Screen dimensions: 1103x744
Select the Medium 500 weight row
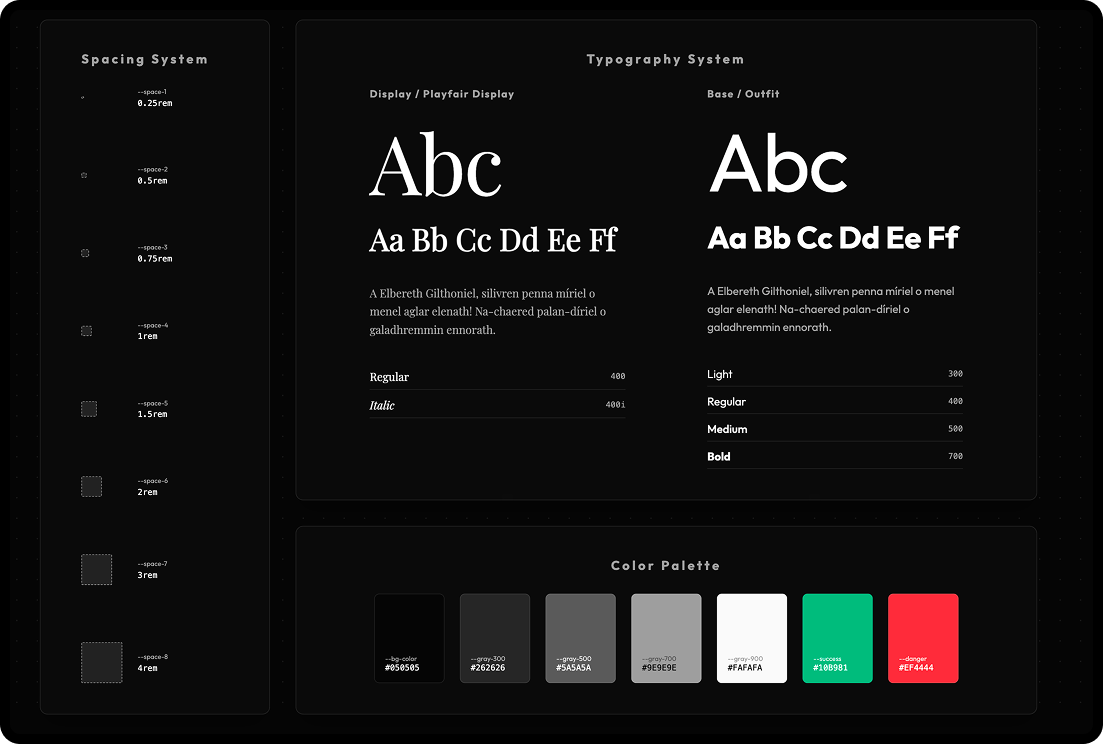click(x=834, y=429)
